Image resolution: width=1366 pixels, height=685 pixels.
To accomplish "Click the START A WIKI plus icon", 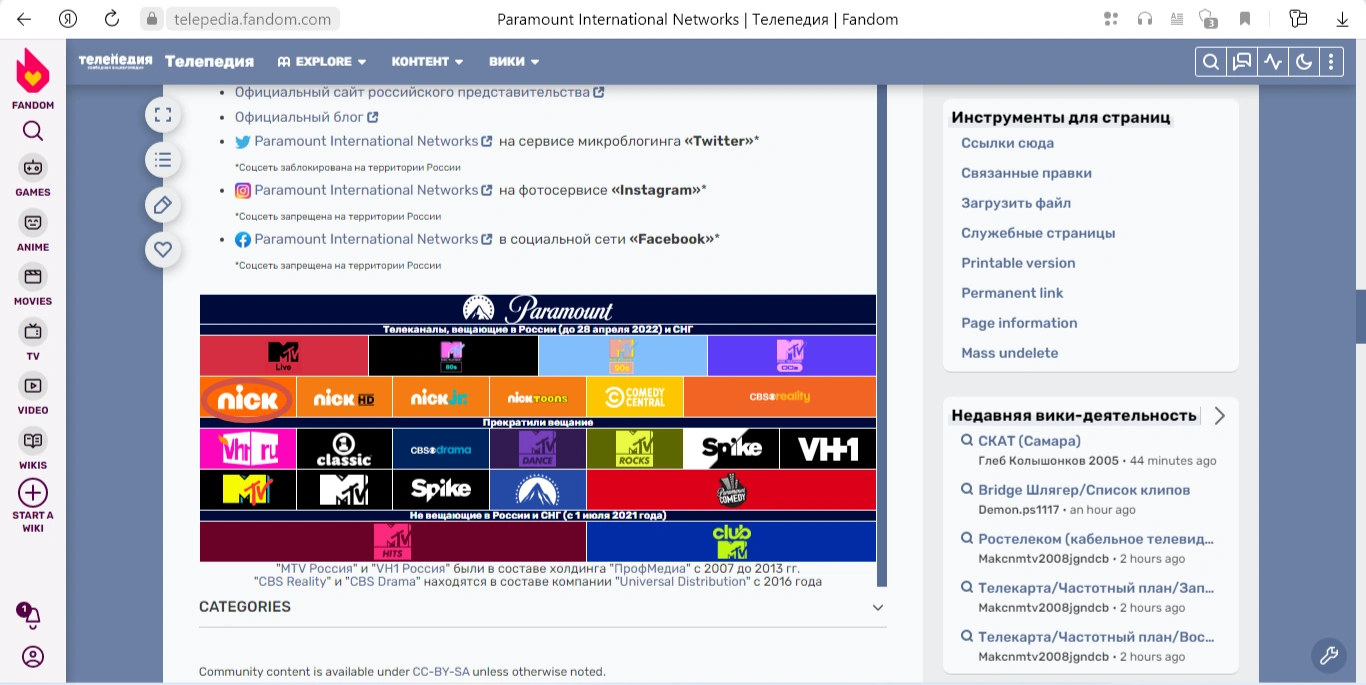I will (32, 492).
